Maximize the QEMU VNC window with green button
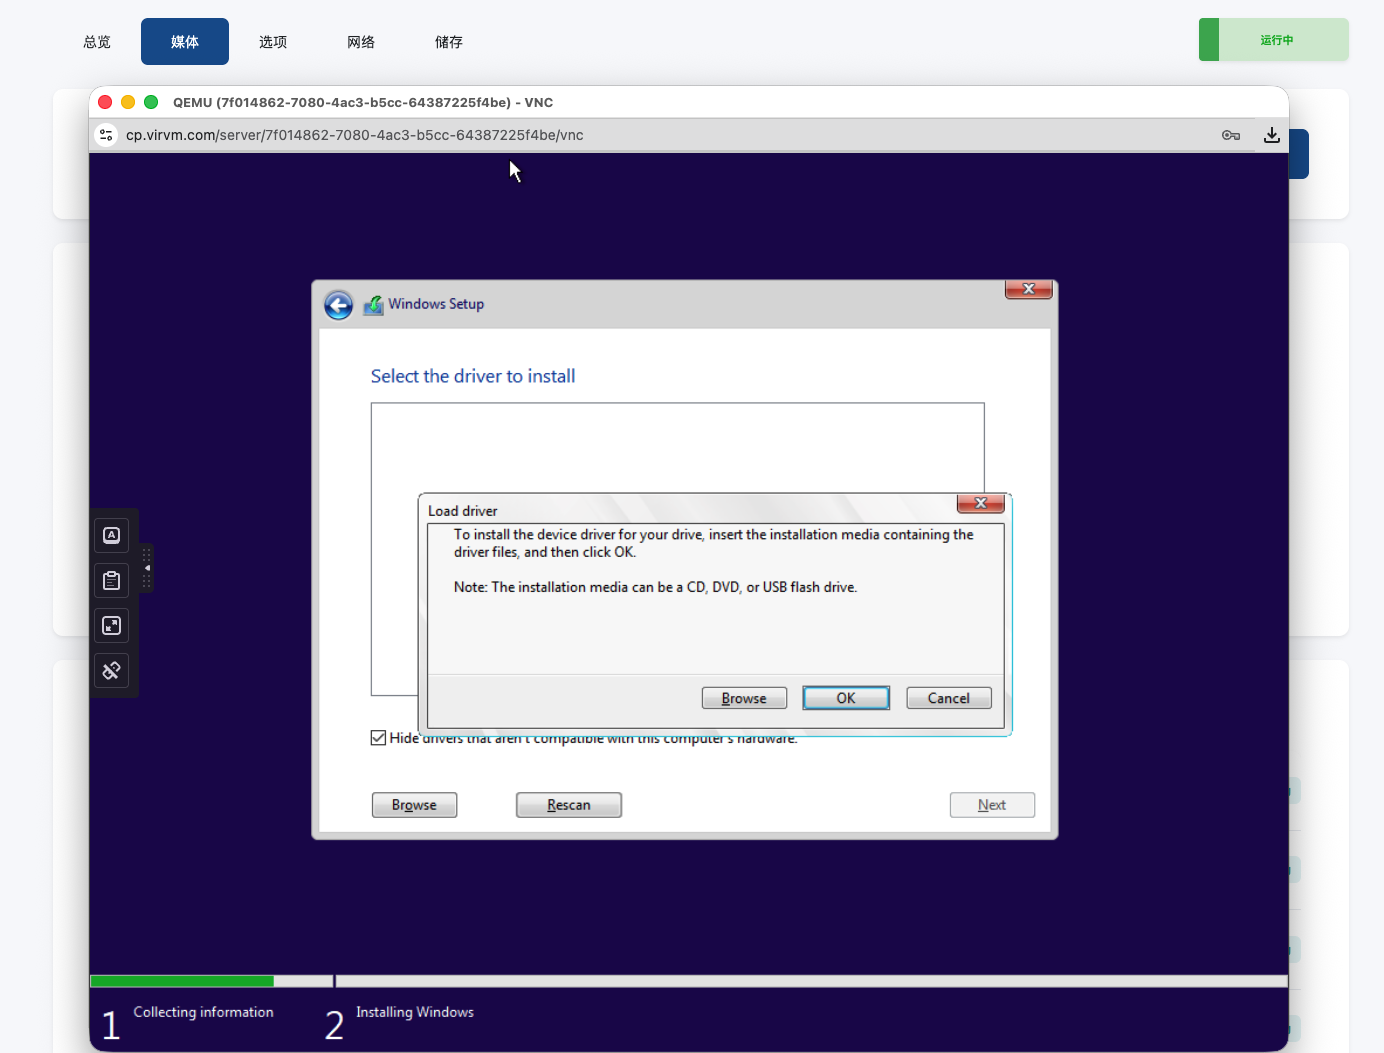 click(x=151, y=102)
